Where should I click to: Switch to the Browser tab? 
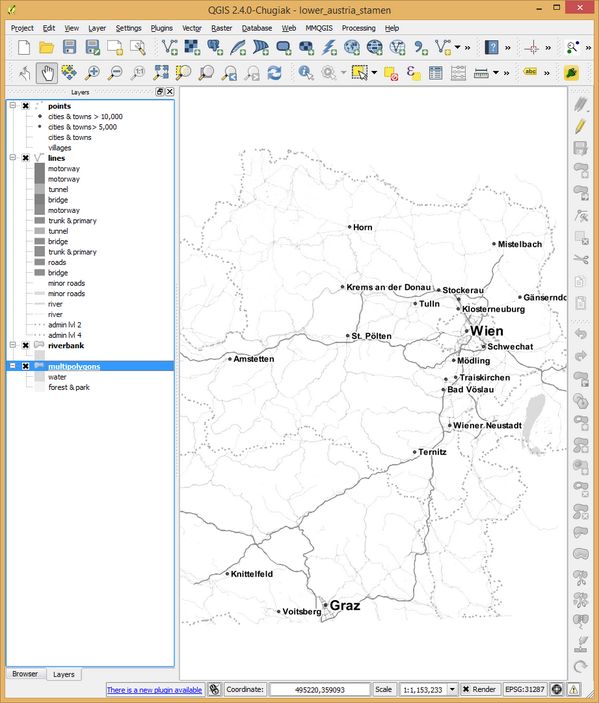pos(25,674)
